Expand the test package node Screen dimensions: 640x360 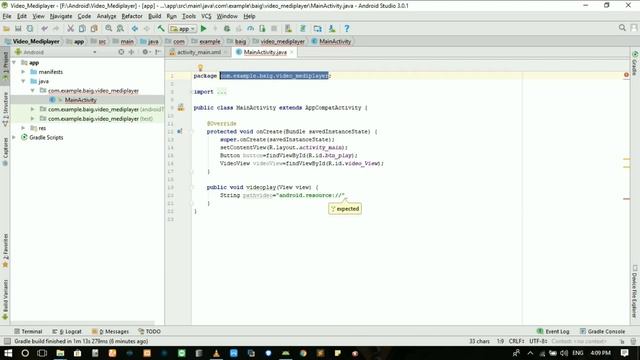click(x=33, y=119)
